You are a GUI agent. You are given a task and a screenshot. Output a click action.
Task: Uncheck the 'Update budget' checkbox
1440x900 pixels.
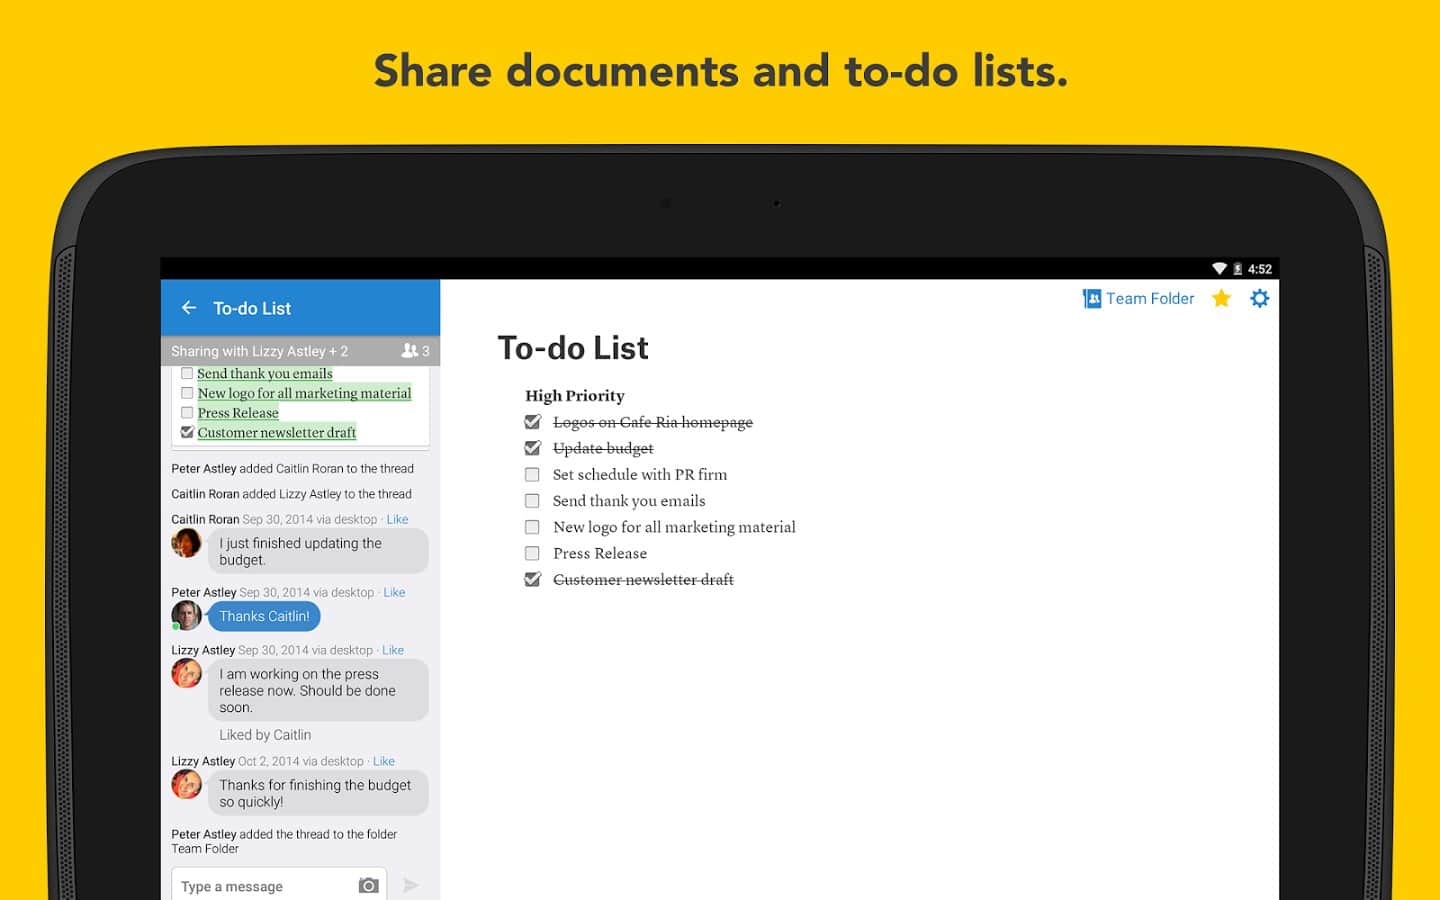532,449
